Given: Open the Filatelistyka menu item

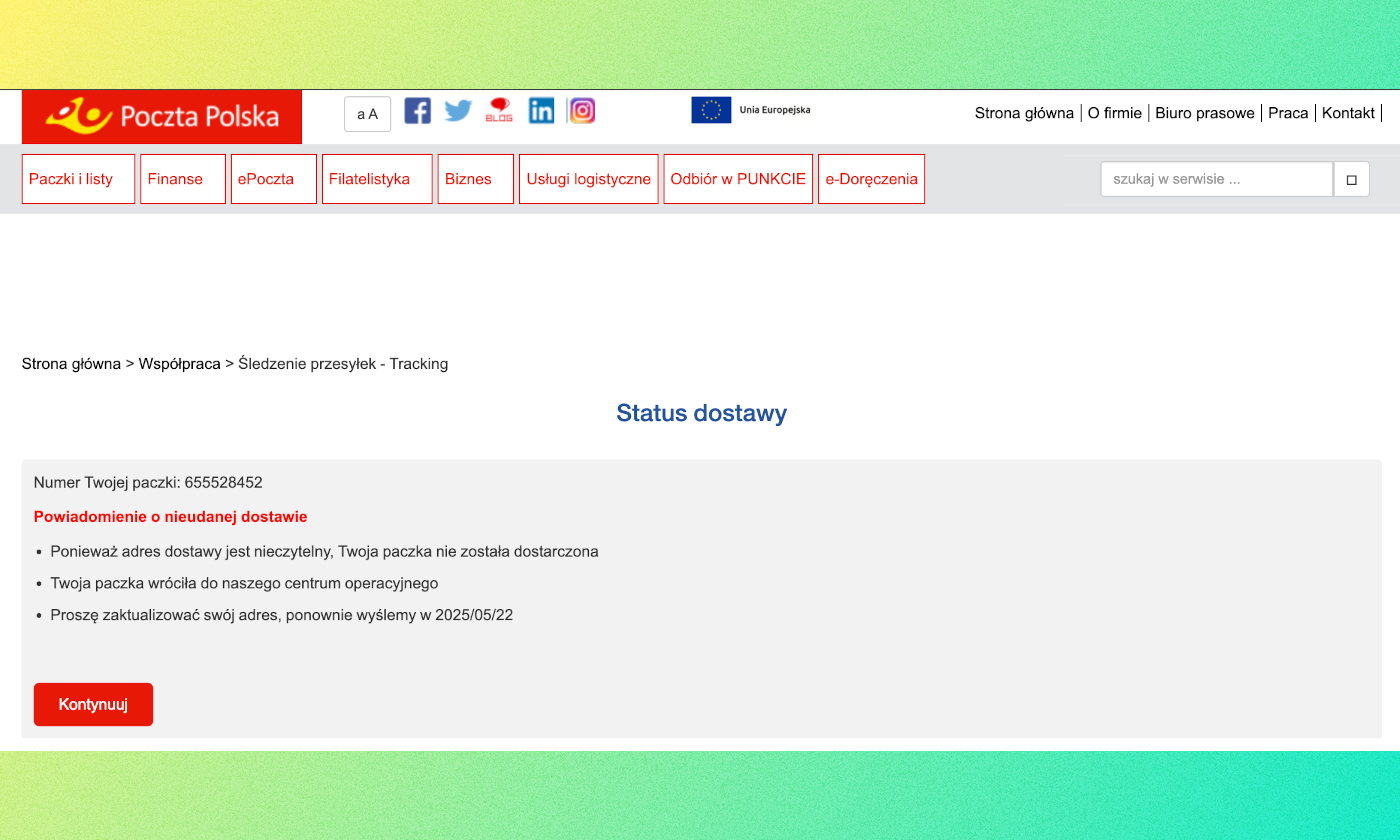Looking at the screenshot, I should click(377, 179).
